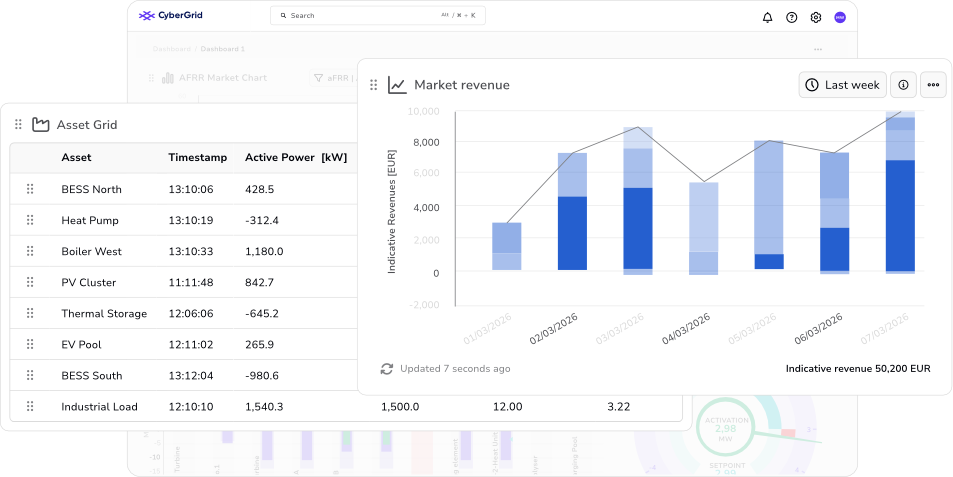Open settings via the gear icon
The image size is (953, 477).
click(x=816, y=18)
